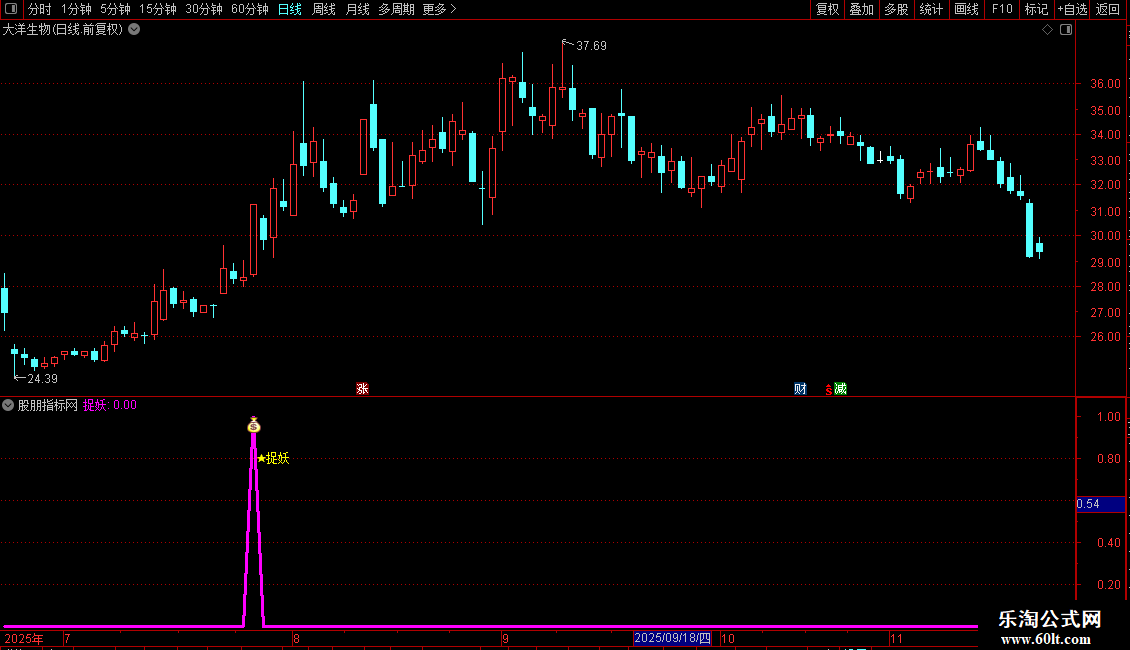Click the panel layout icon at top-left
Image resolution: width=1130 pixels, height=650 pixels.
(11, 9)
